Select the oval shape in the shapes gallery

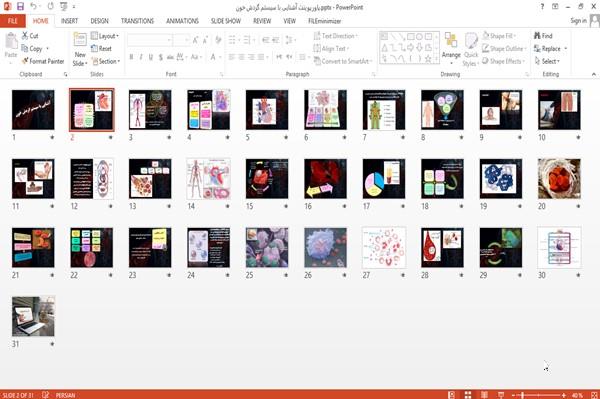click(x=419, y=37)
